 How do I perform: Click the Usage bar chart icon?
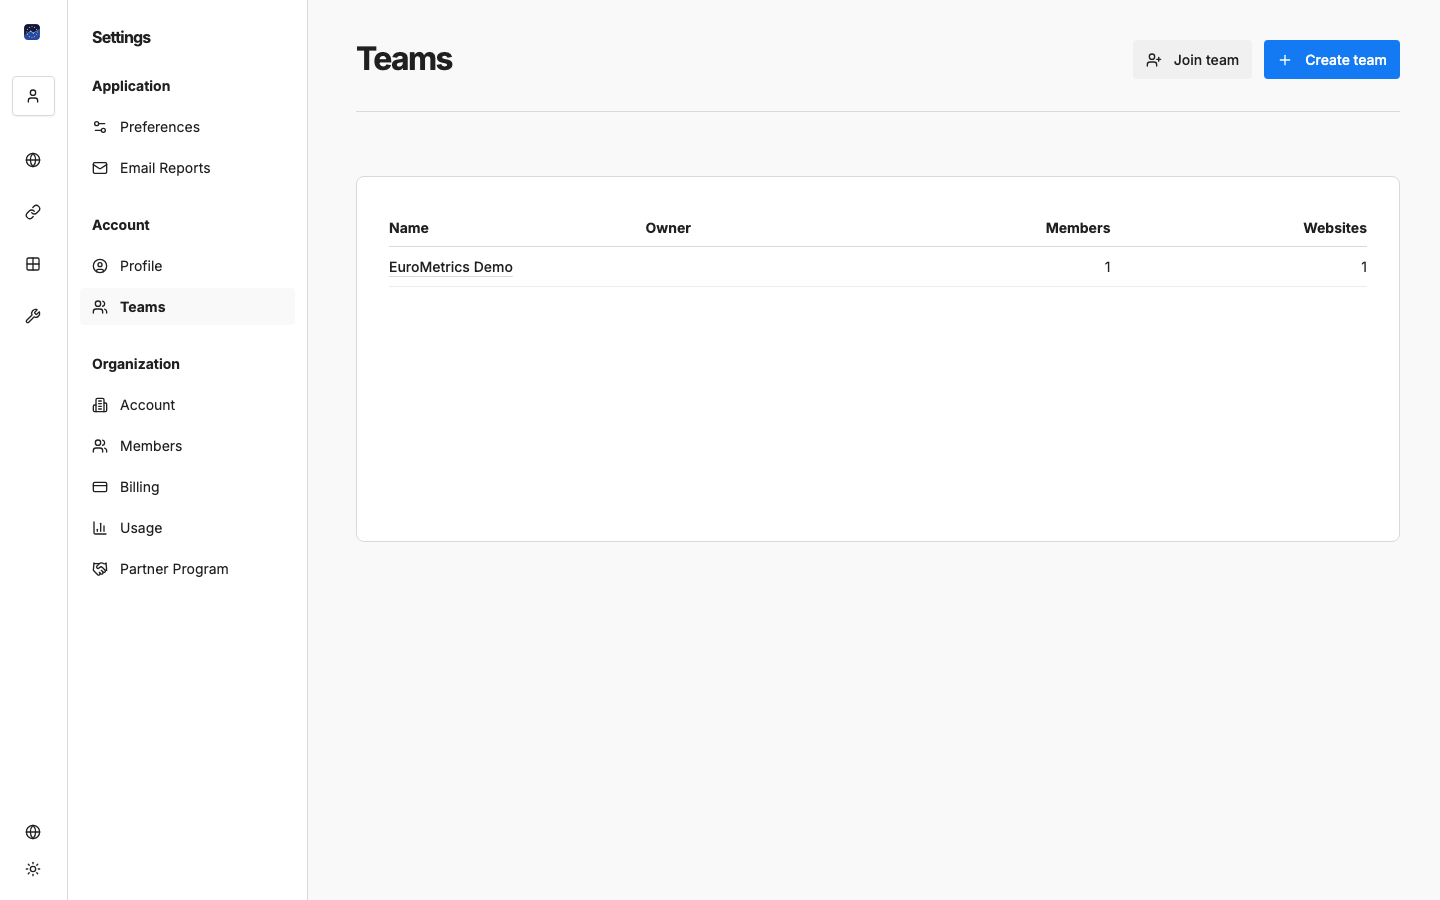click(x=100, y=528)
